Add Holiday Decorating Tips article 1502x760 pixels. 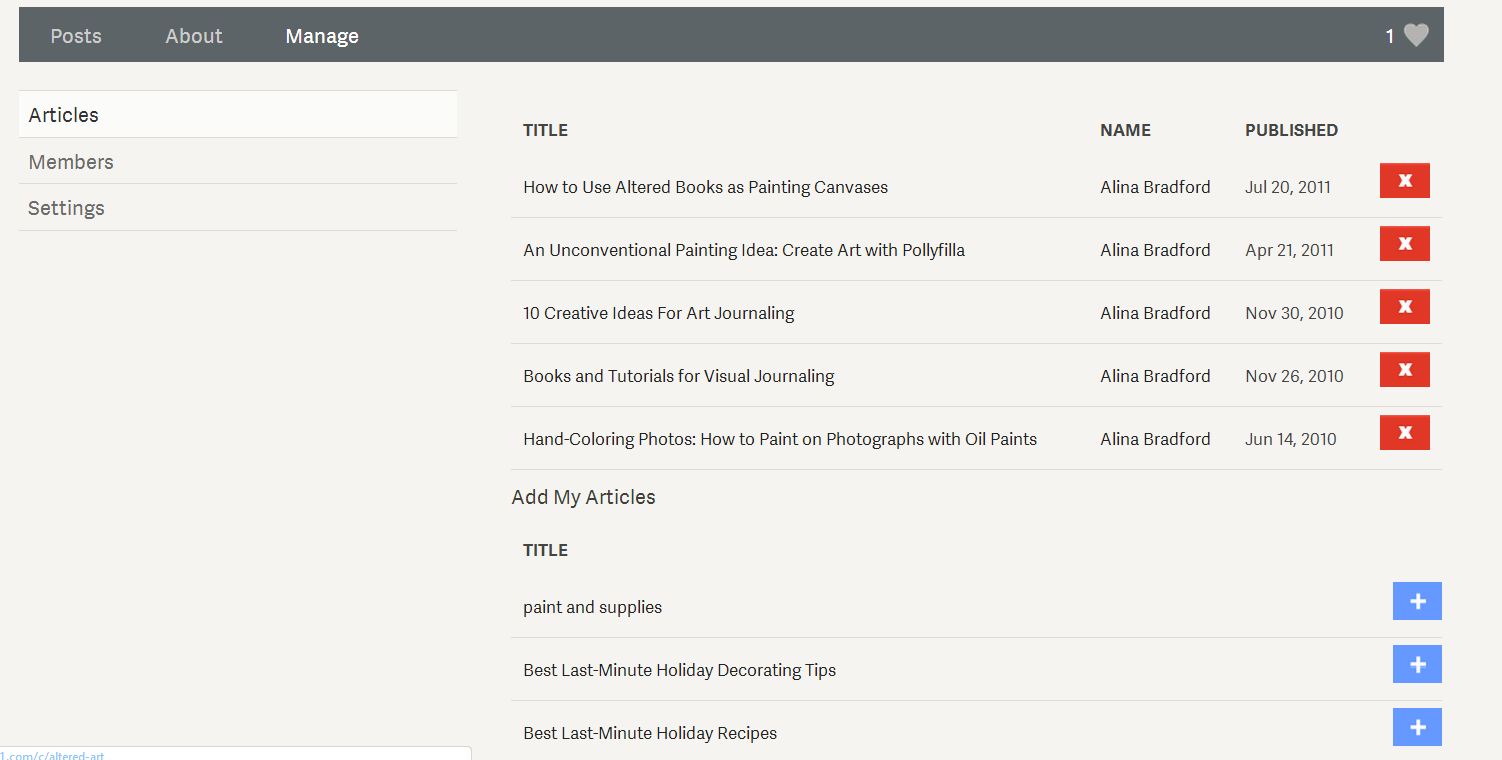coord(1416,664)
